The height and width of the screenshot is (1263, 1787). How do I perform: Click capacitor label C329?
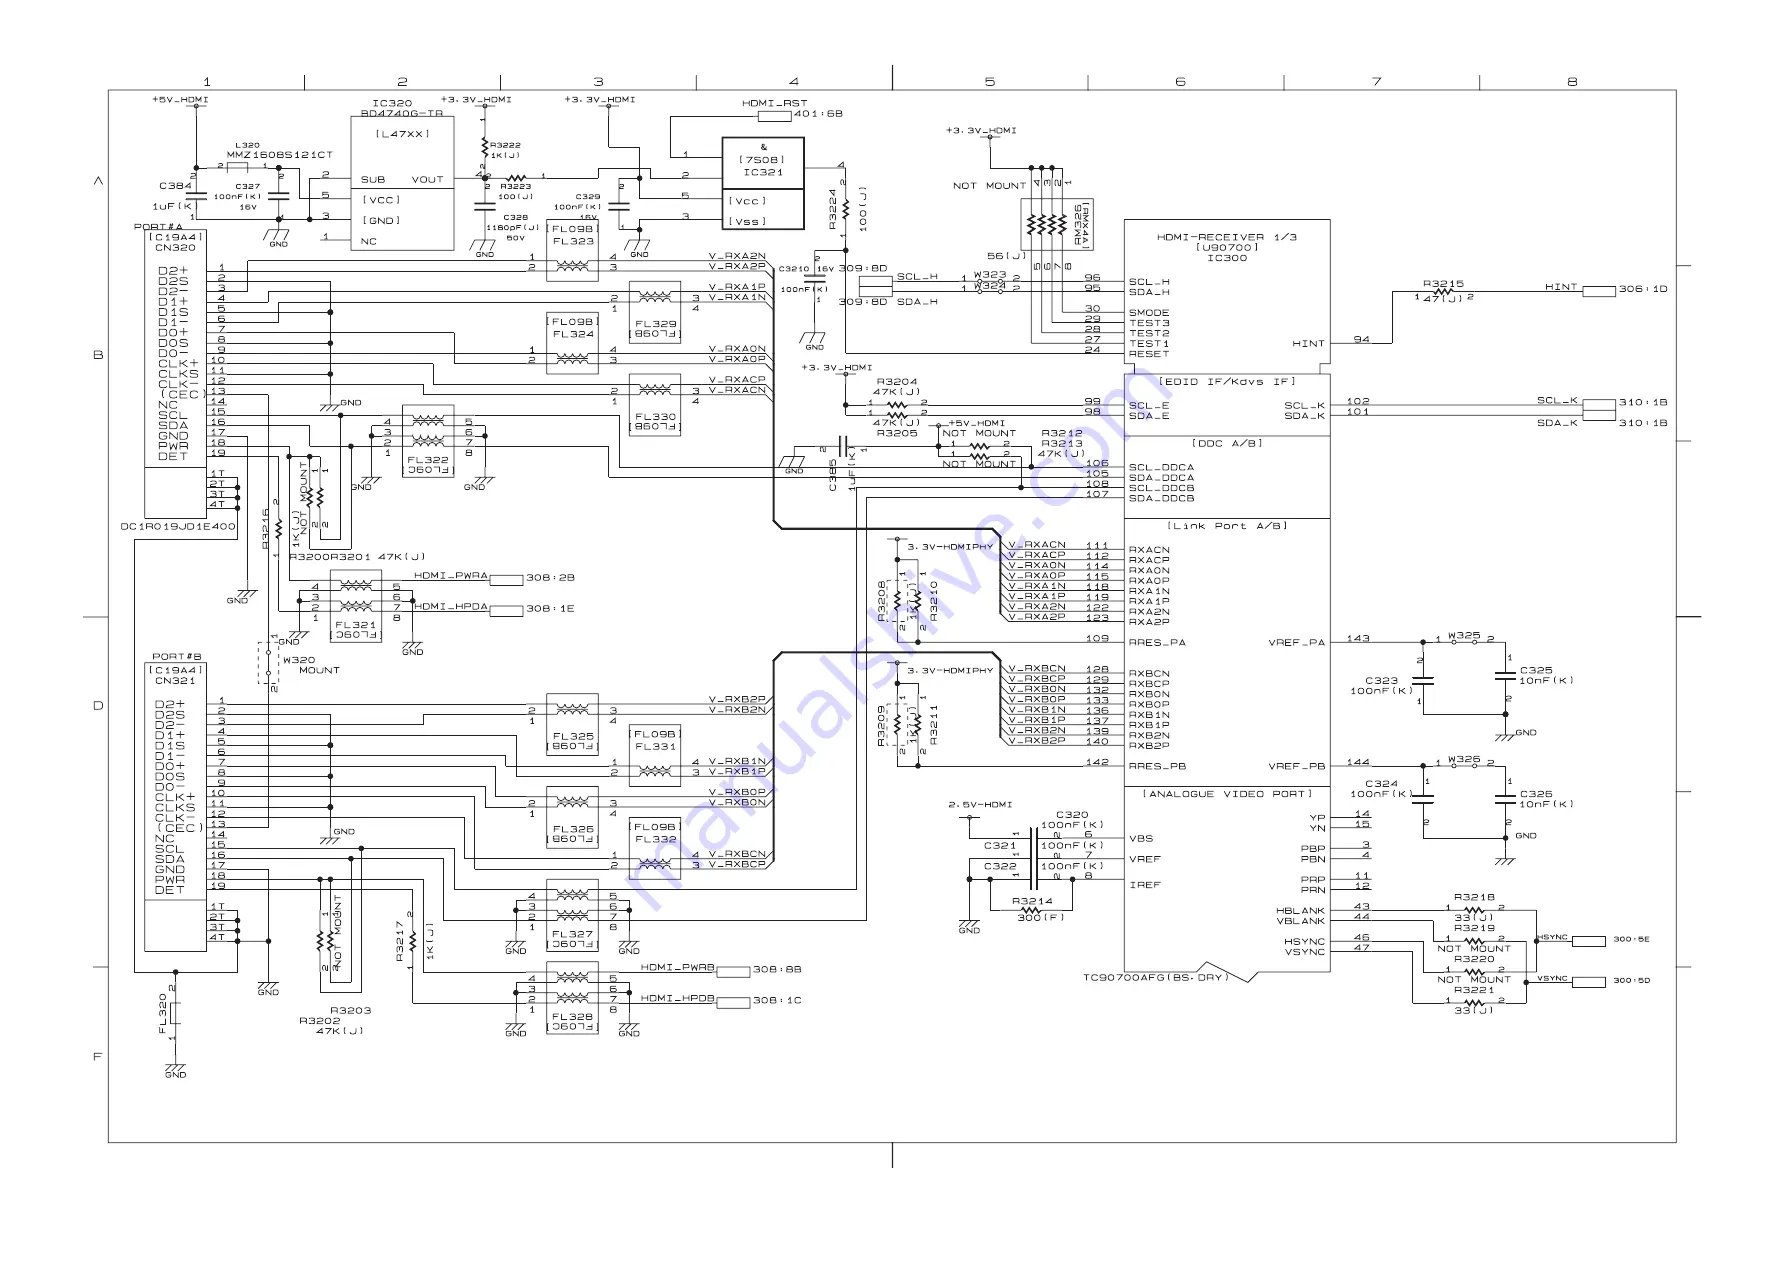[588, 197]
